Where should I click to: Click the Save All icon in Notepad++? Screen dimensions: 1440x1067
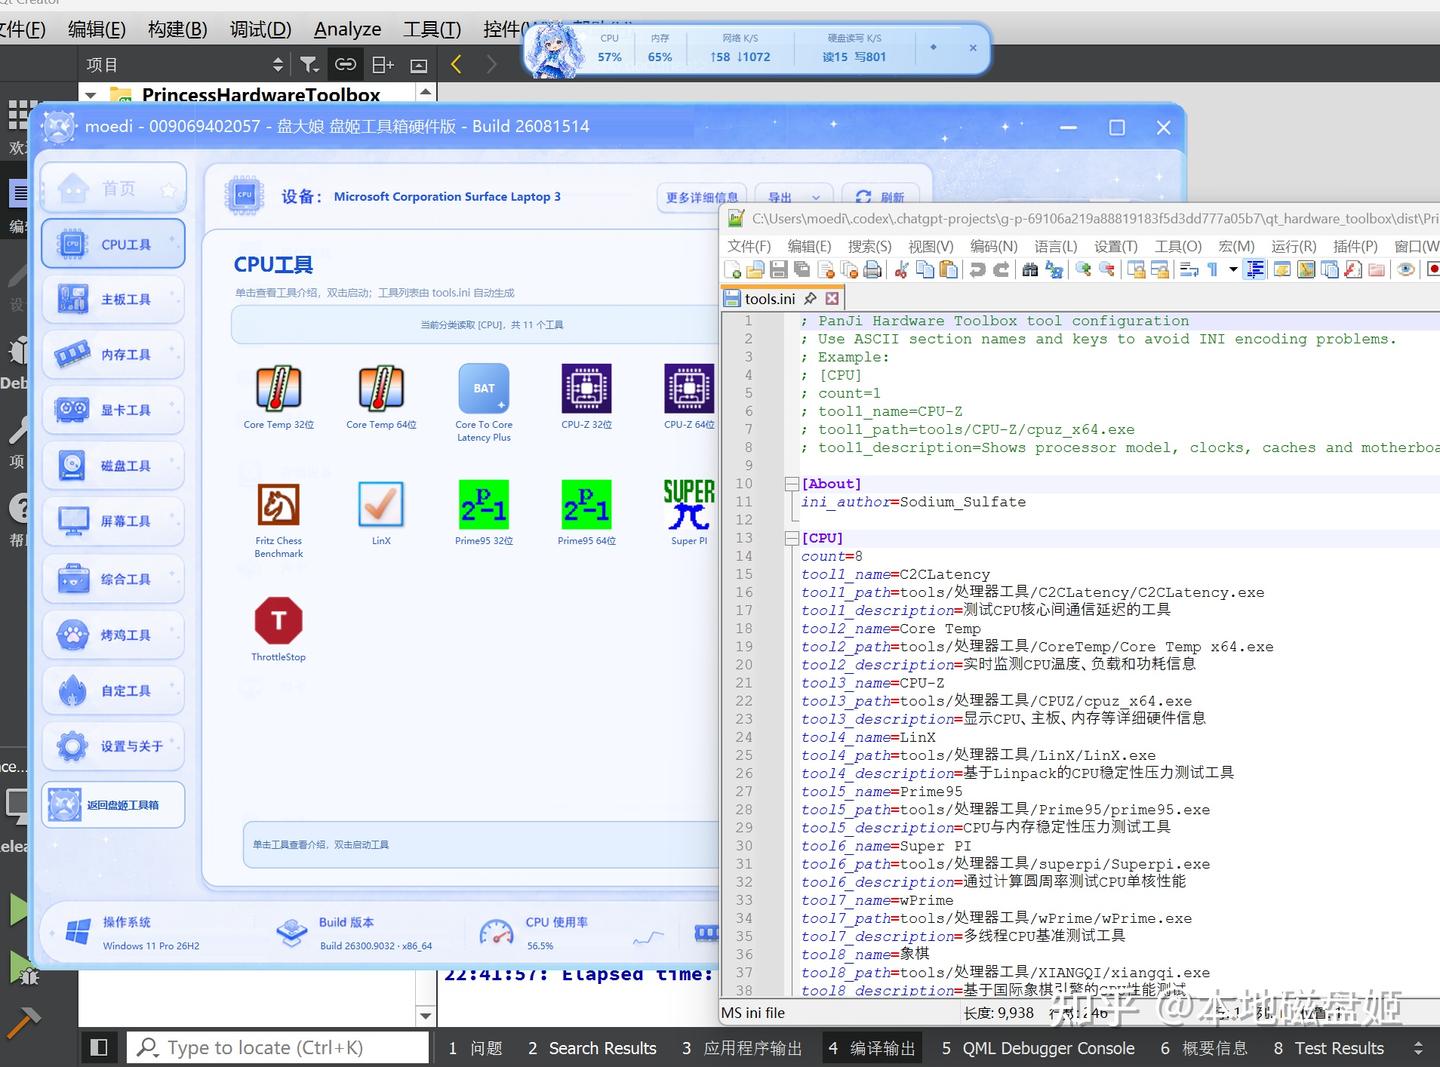point(802,269)
